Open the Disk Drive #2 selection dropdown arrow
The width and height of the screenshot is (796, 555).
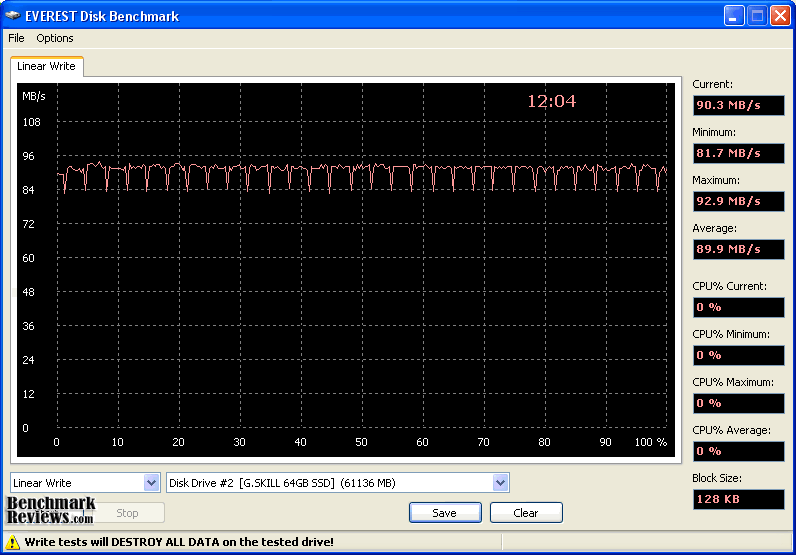pos(500,482)
